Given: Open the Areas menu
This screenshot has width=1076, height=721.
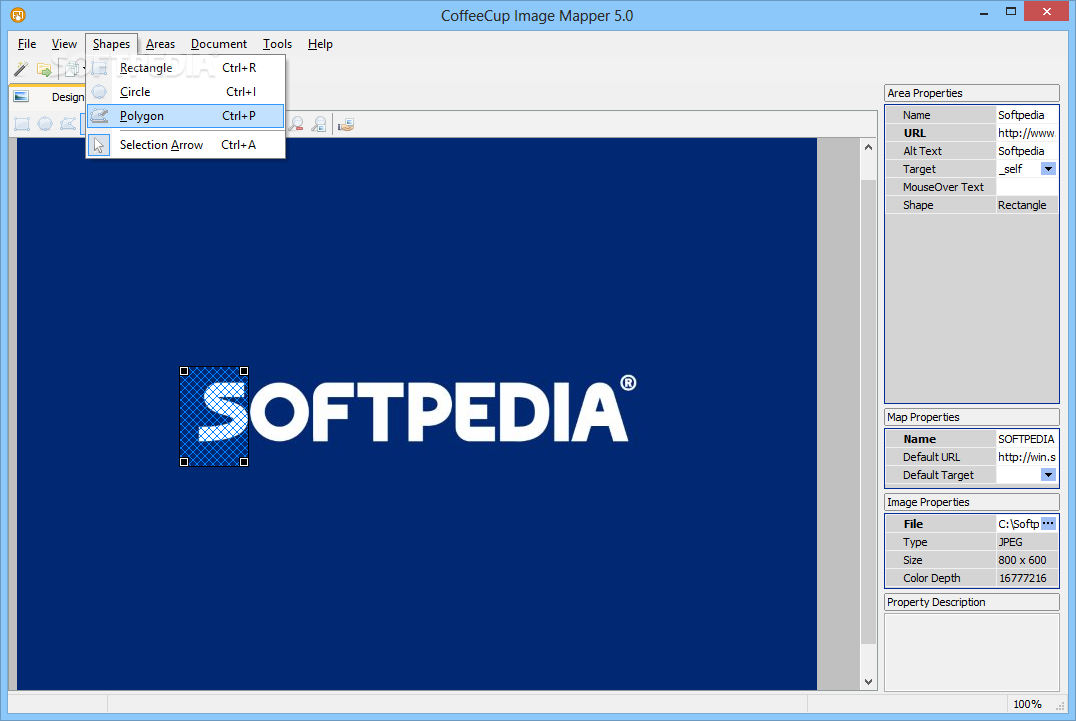Looking at the screenshot, I should [x=160, y=44].
